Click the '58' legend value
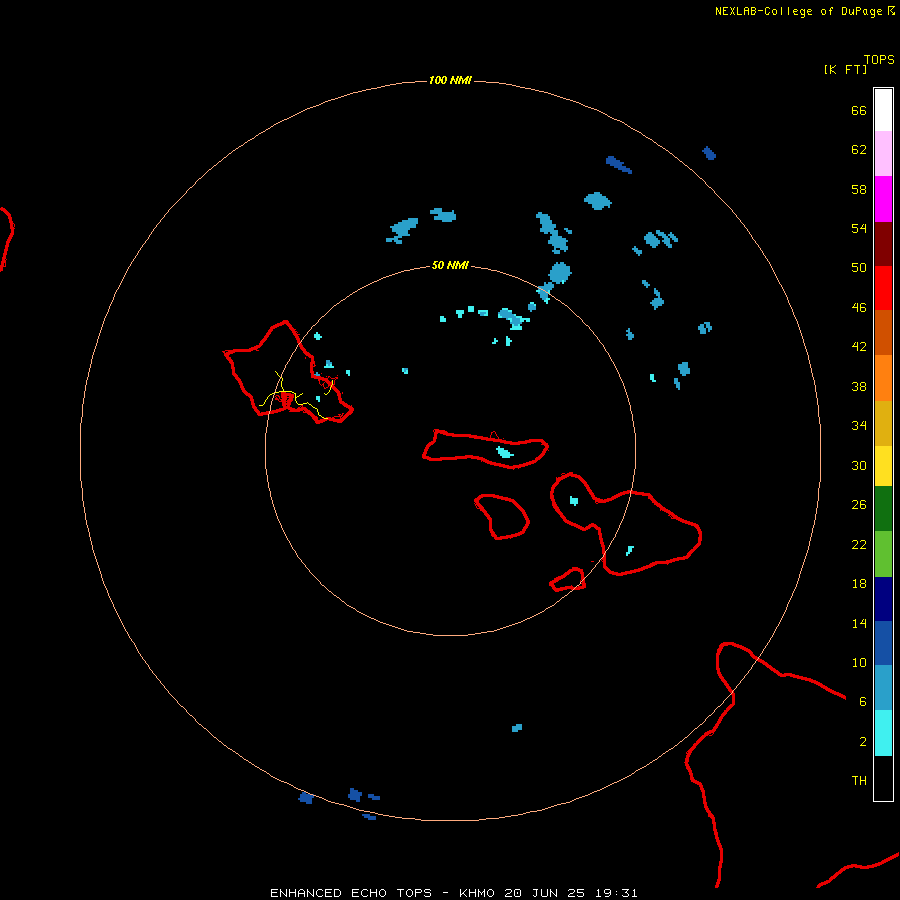This screenshot has height=900, width=900. click(x=859, y=189)
